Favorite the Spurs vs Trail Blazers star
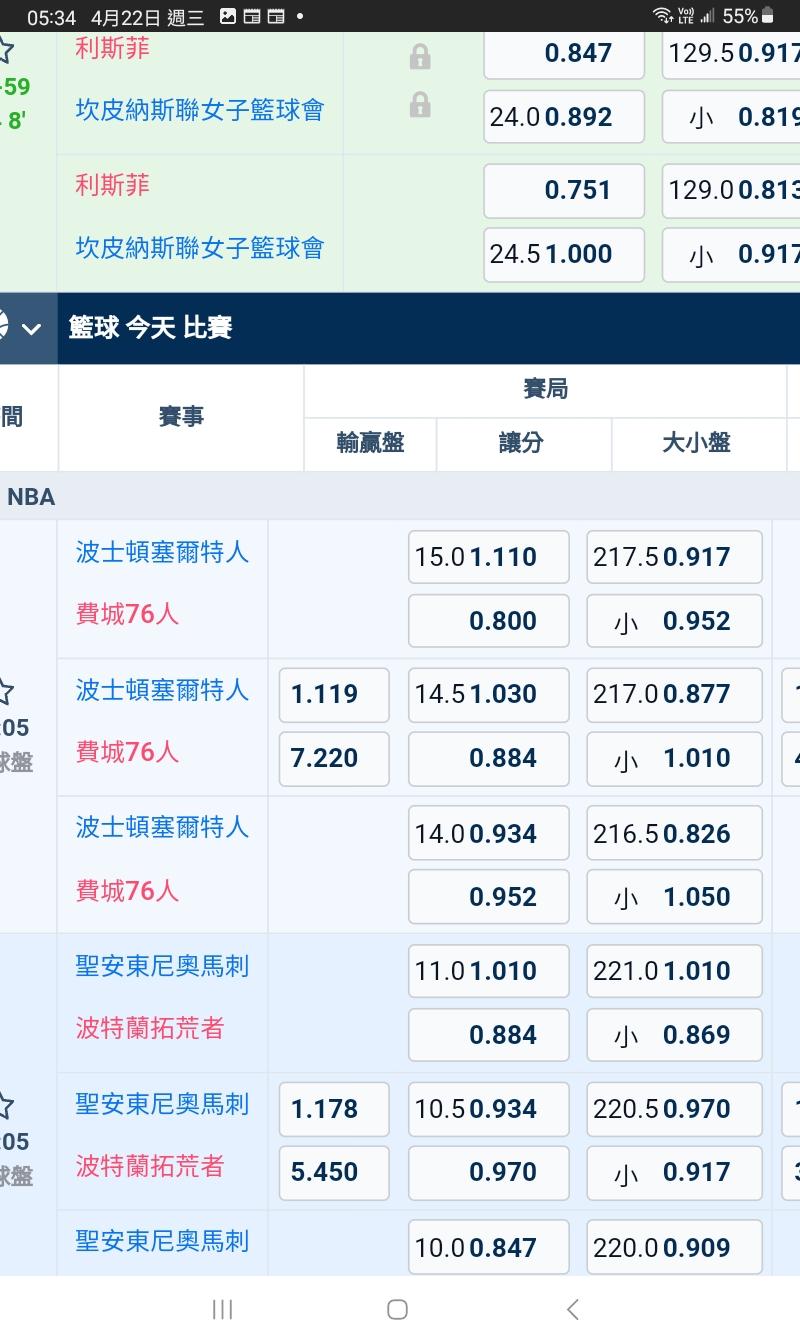This screenshot has height=1340, width=800. pos(5,1106)
